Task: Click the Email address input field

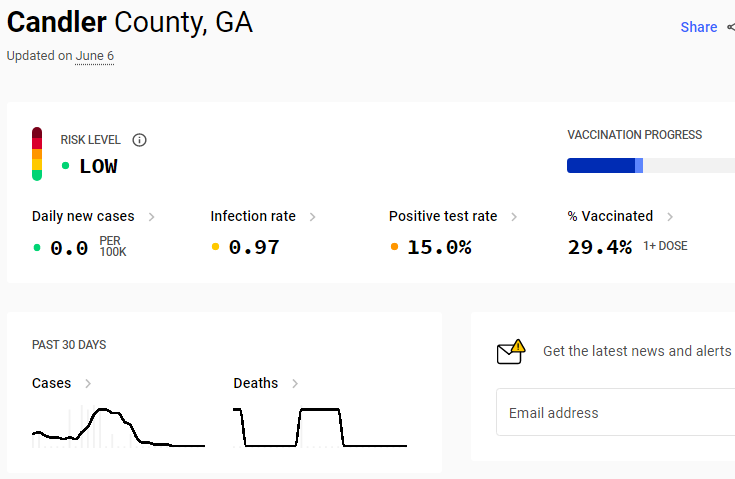Action: [x=615, y=412]
